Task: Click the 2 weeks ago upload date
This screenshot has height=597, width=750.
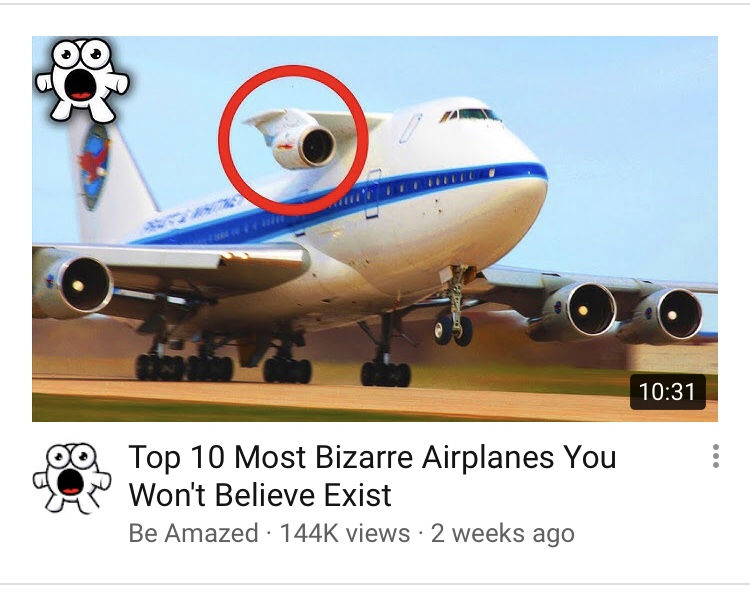Action: click(x=503, y=533)
